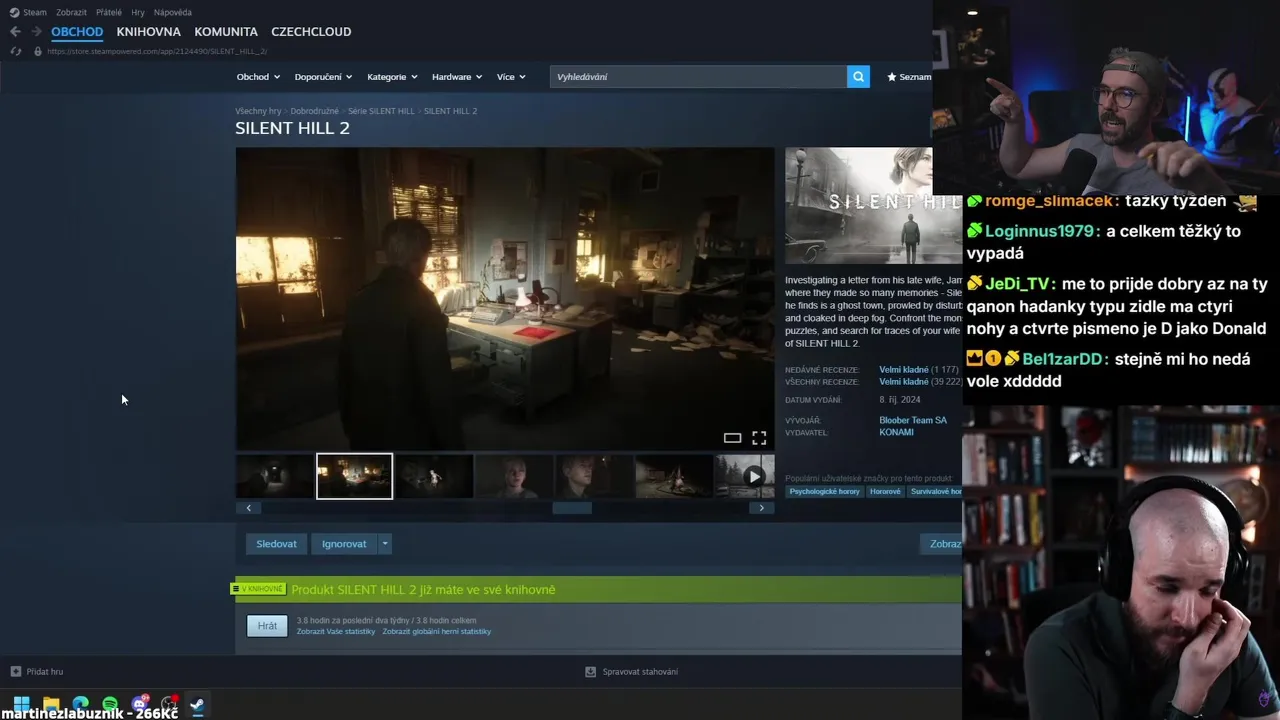Open the 'Hardware' dropdown menu

click(x=457, y=77)
